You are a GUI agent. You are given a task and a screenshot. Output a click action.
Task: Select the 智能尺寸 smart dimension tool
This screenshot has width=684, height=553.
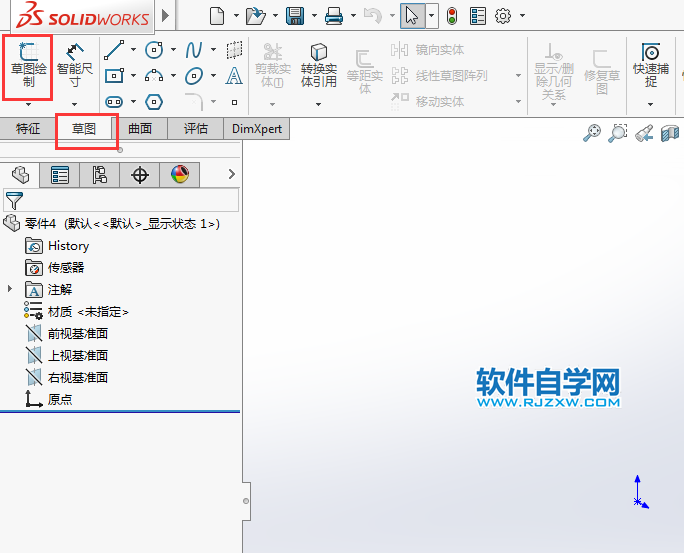75,65
